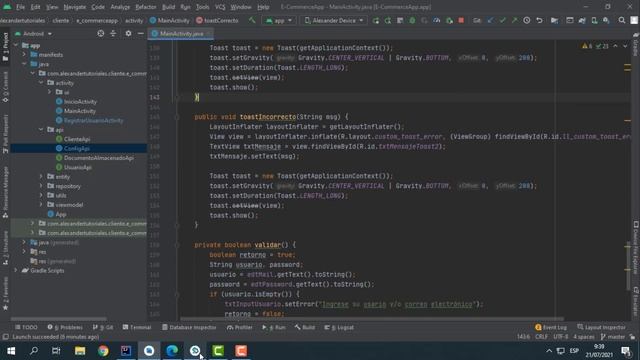Viewport: 640px width, 360px height.
Task: Click the Stop red square icon
Action: tap(461, 20)
